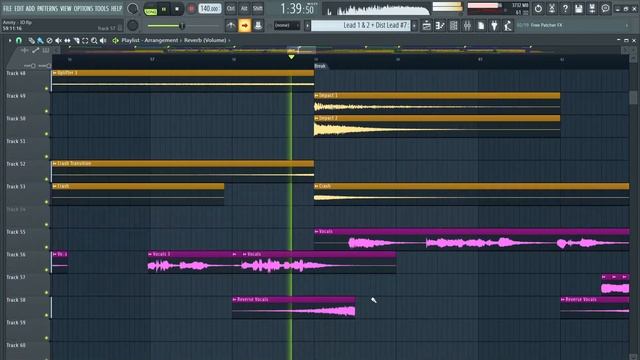The width and height of the screenshot is (640, 360).
Task: Open the FILE menu
Action: tap(7, 8)
